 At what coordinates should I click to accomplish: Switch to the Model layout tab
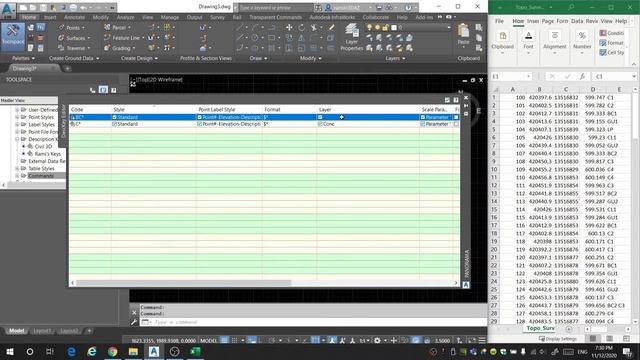(17, 331)
